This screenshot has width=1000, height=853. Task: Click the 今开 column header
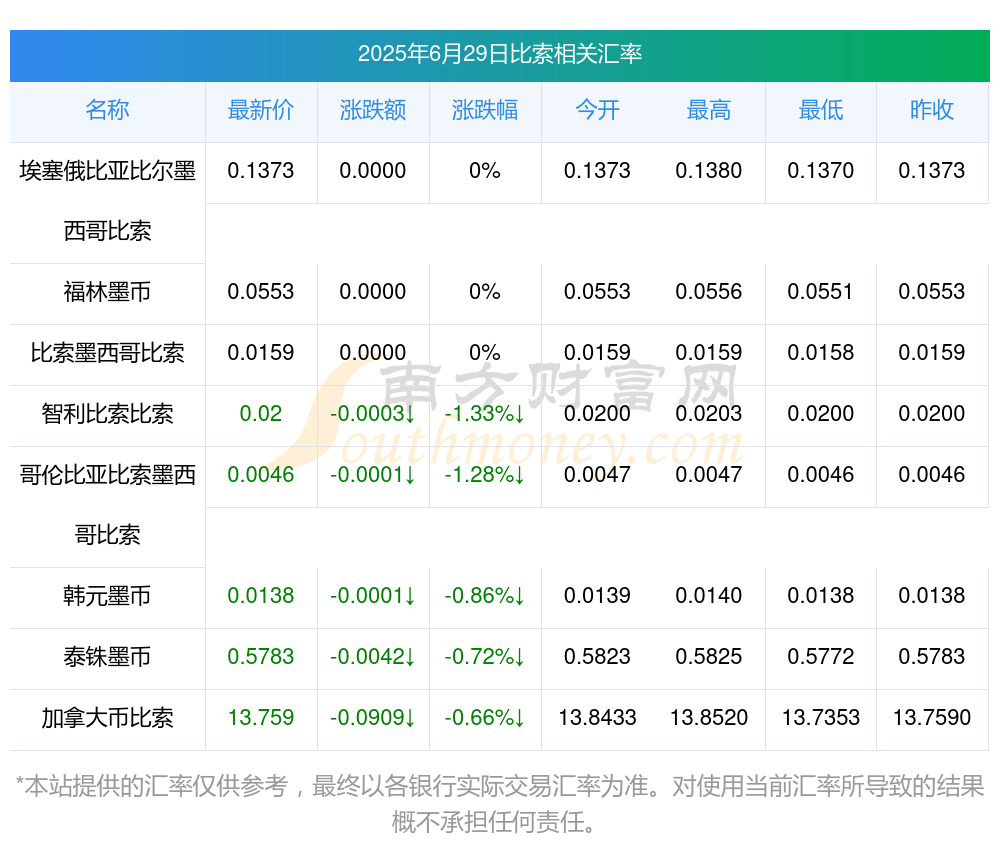click(597, 110)
